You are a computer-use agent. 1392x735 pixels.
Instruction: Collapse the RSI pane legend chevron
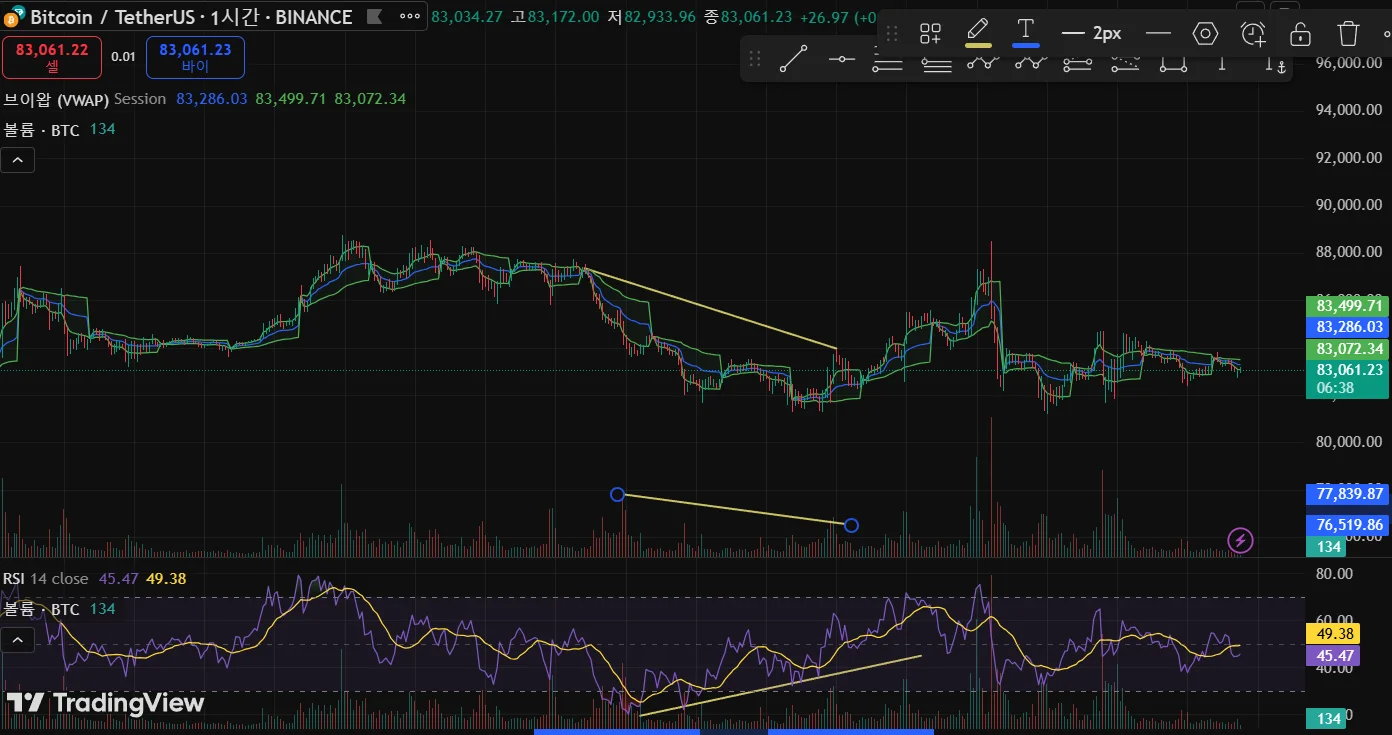pos(18,638)
